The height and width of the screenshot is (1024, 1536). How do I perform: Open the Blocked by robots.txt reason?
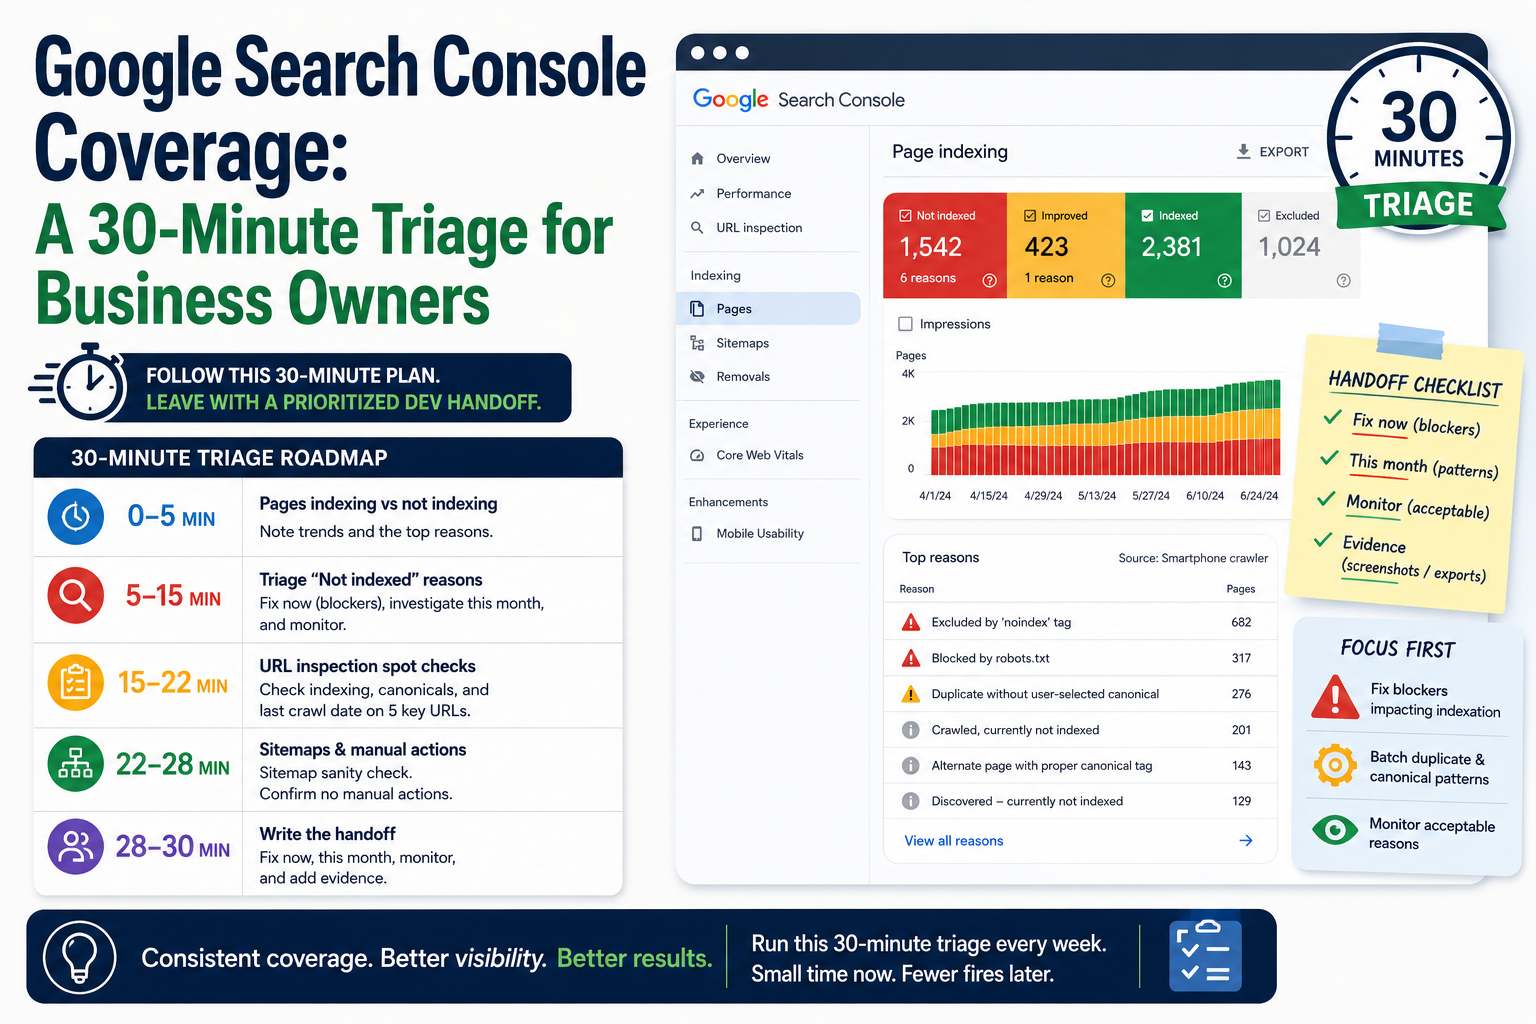pyautogui.click(x=1080, y=658)
